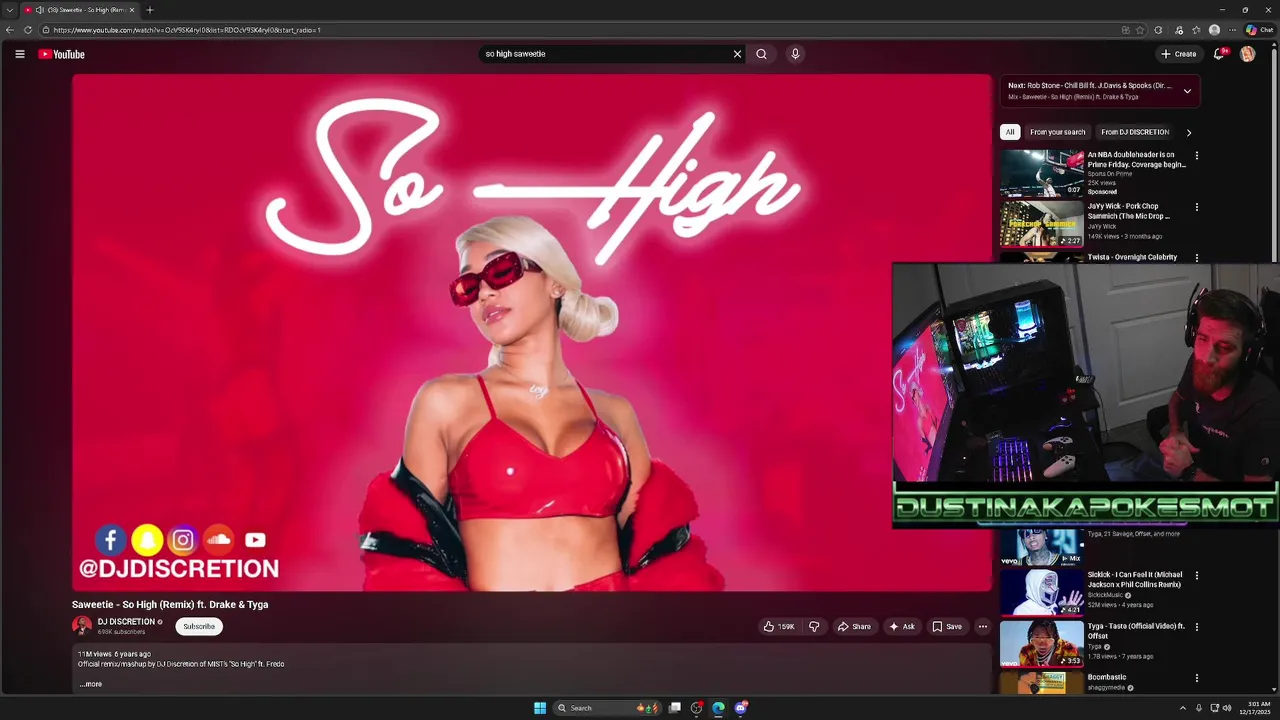This screenshot has height=720, width=1280.
Task: Show more filter chips with right arrow
Action: click(x=1188, y=132)
